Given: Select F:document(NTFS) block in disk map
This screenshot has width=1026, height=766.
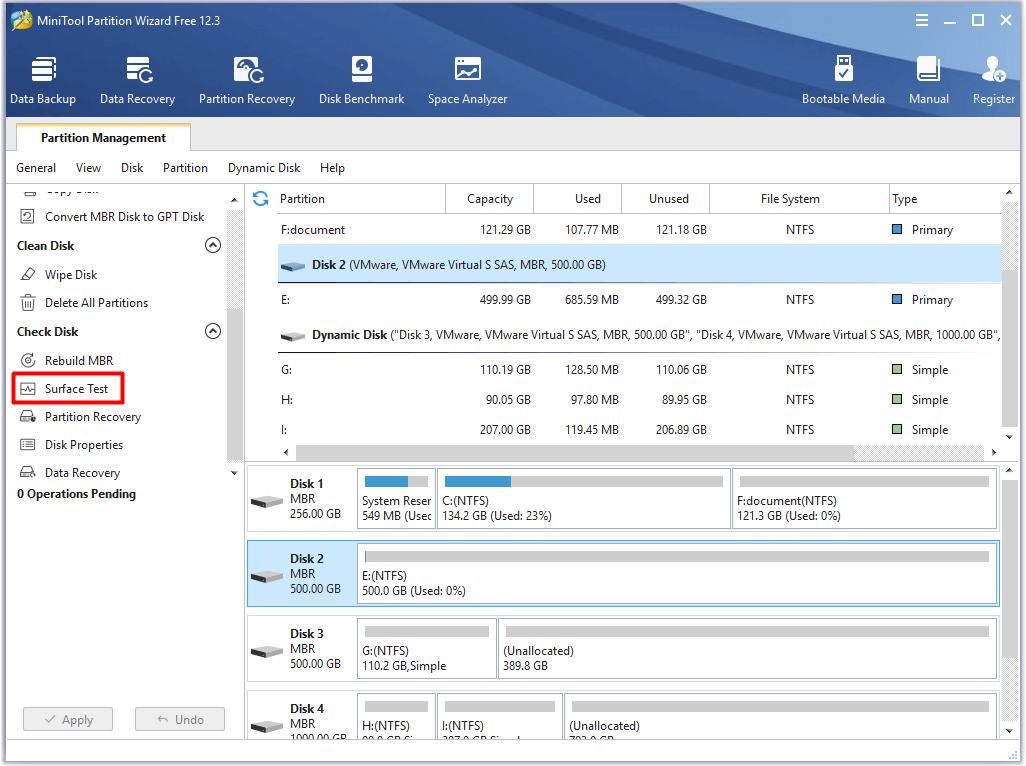Looking at the screenshot, I should pyautogui.click(x=864, y=498).
